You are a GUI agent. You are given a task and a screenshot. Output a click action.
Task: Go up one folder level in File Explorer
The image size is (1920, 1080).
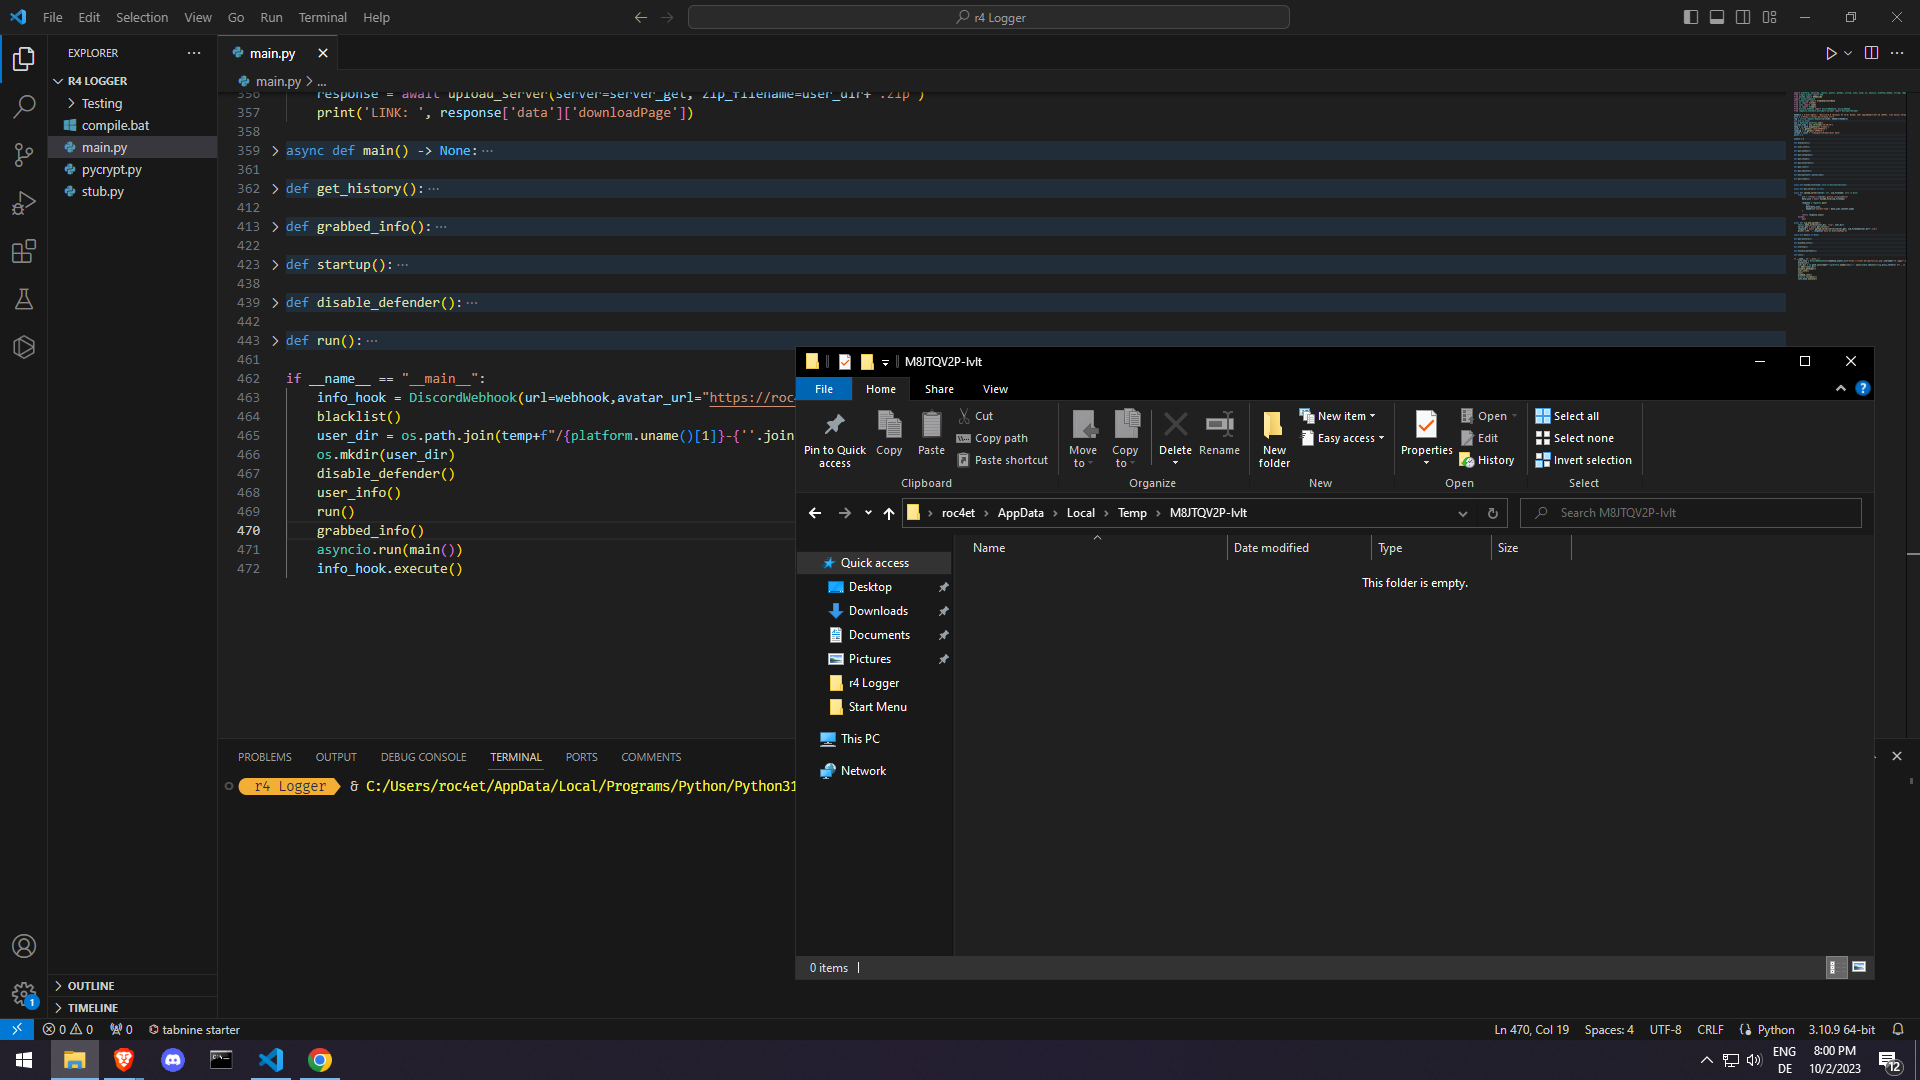[888, 513]
